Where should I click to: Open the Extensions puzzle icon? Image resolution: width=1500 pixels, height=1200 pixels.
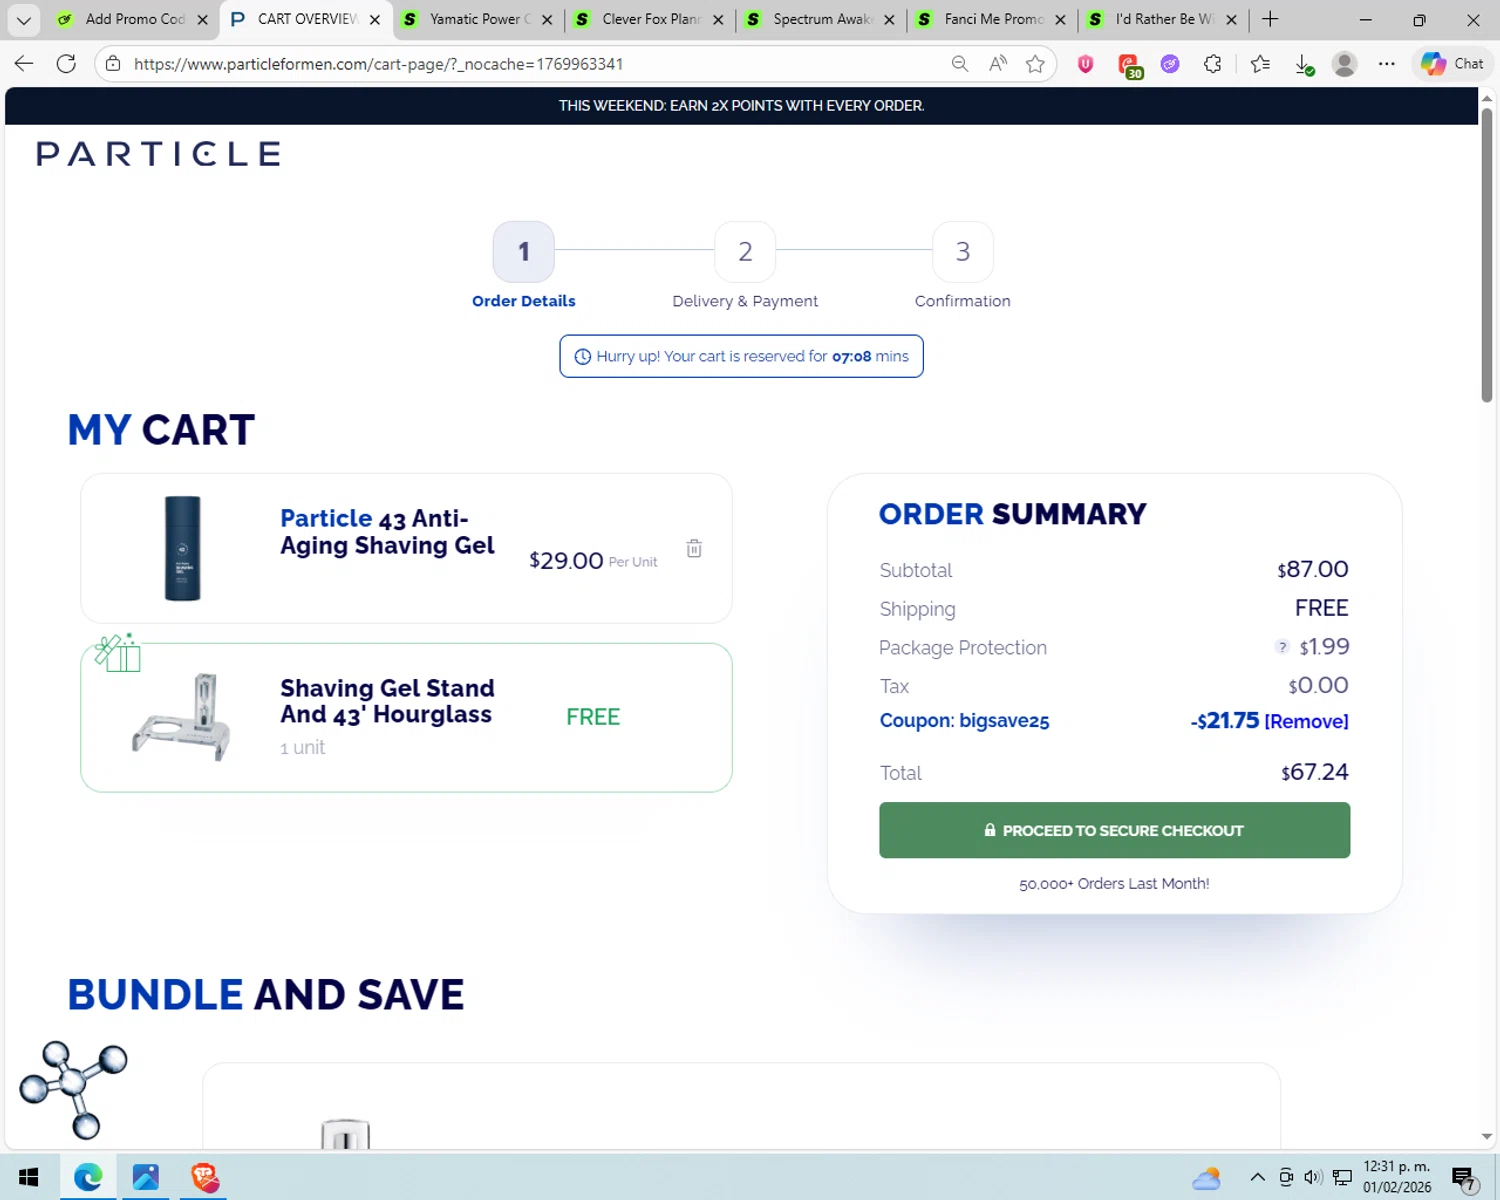[x=1213, y=64]
